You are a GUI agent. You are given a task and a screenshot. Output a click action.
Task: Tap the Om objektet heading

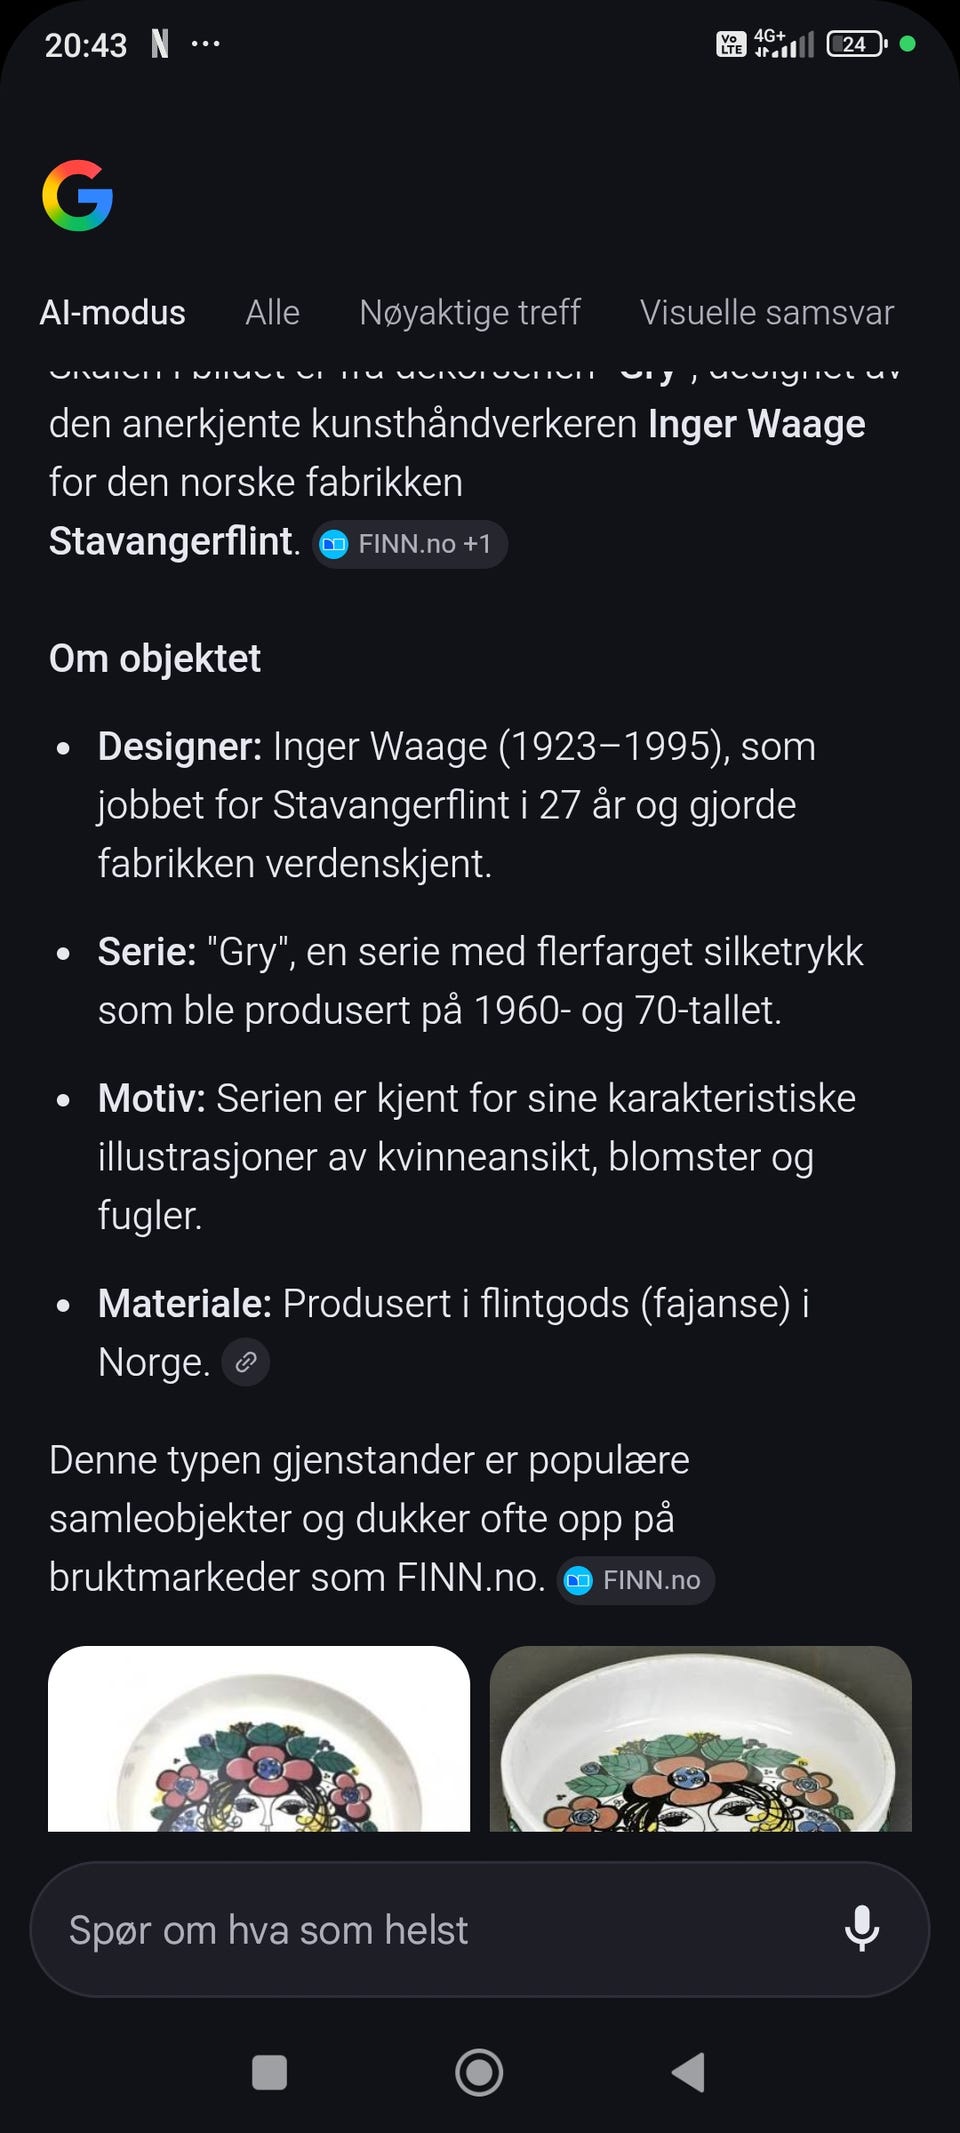coord(155,659)
